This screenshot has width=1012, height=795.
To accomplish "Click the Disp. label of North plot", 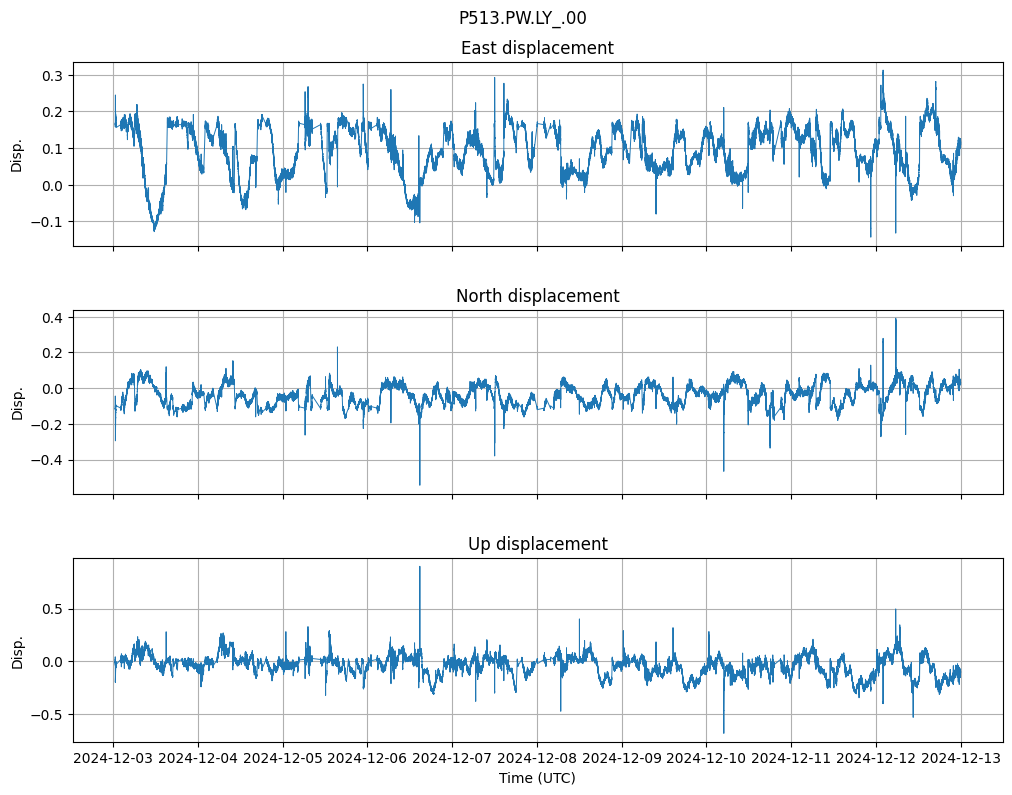I will (x=17, y=402).
